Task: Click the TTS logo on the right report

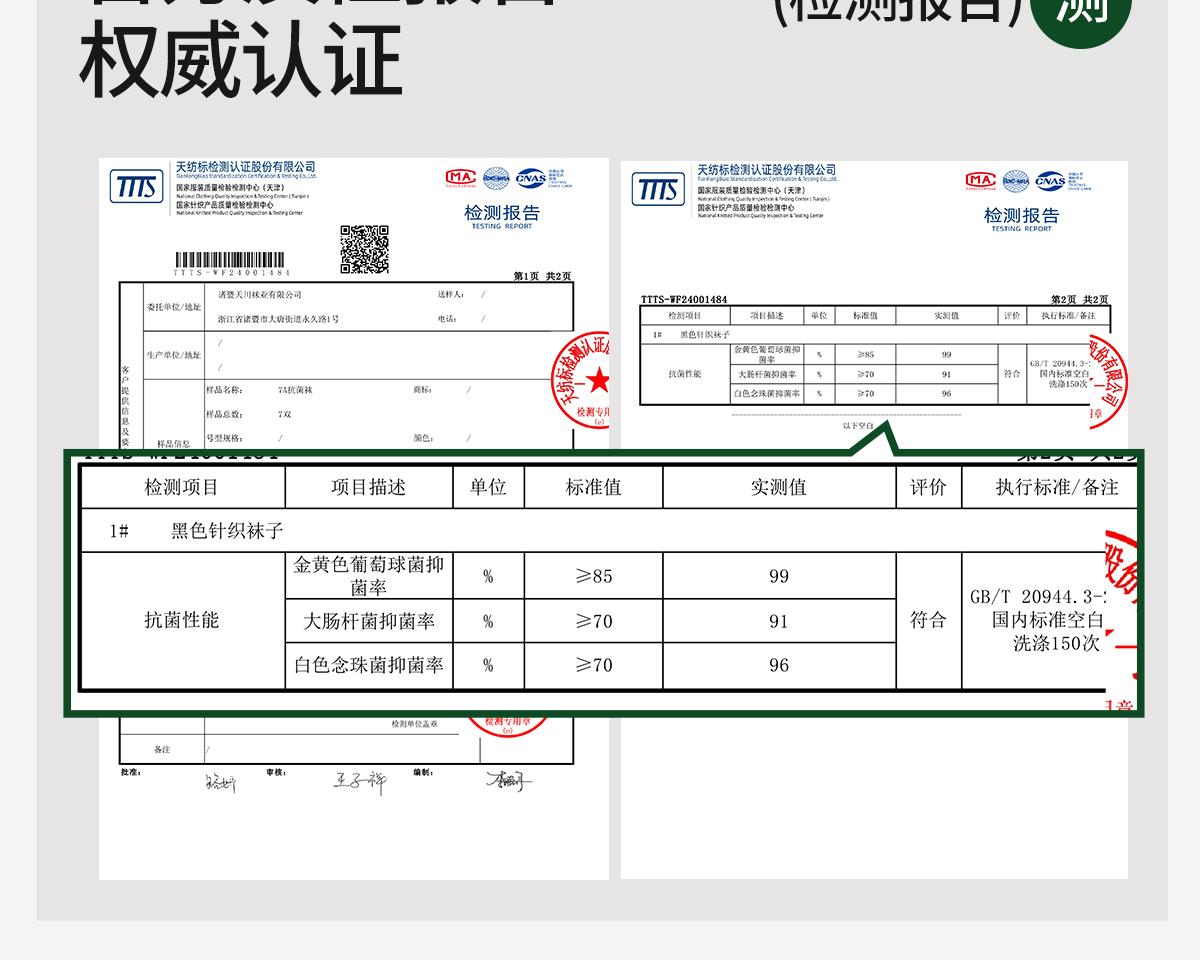Action: 658,188
